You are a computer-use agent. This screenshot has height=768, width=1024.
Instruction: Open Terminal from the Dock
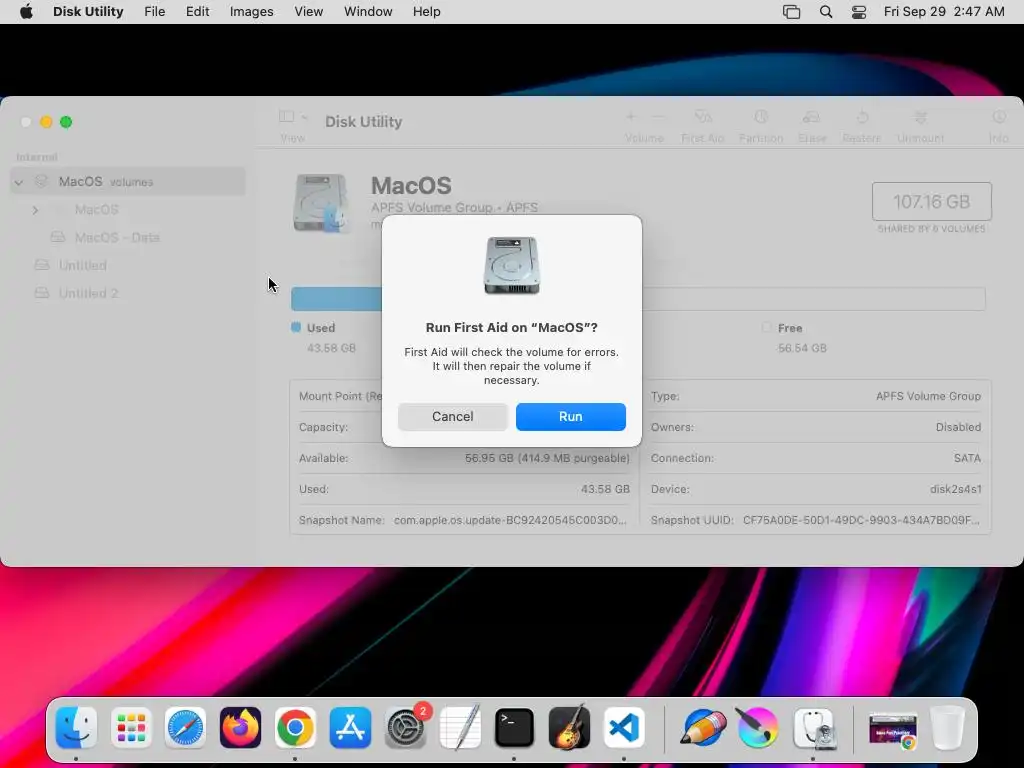[515, 728]
